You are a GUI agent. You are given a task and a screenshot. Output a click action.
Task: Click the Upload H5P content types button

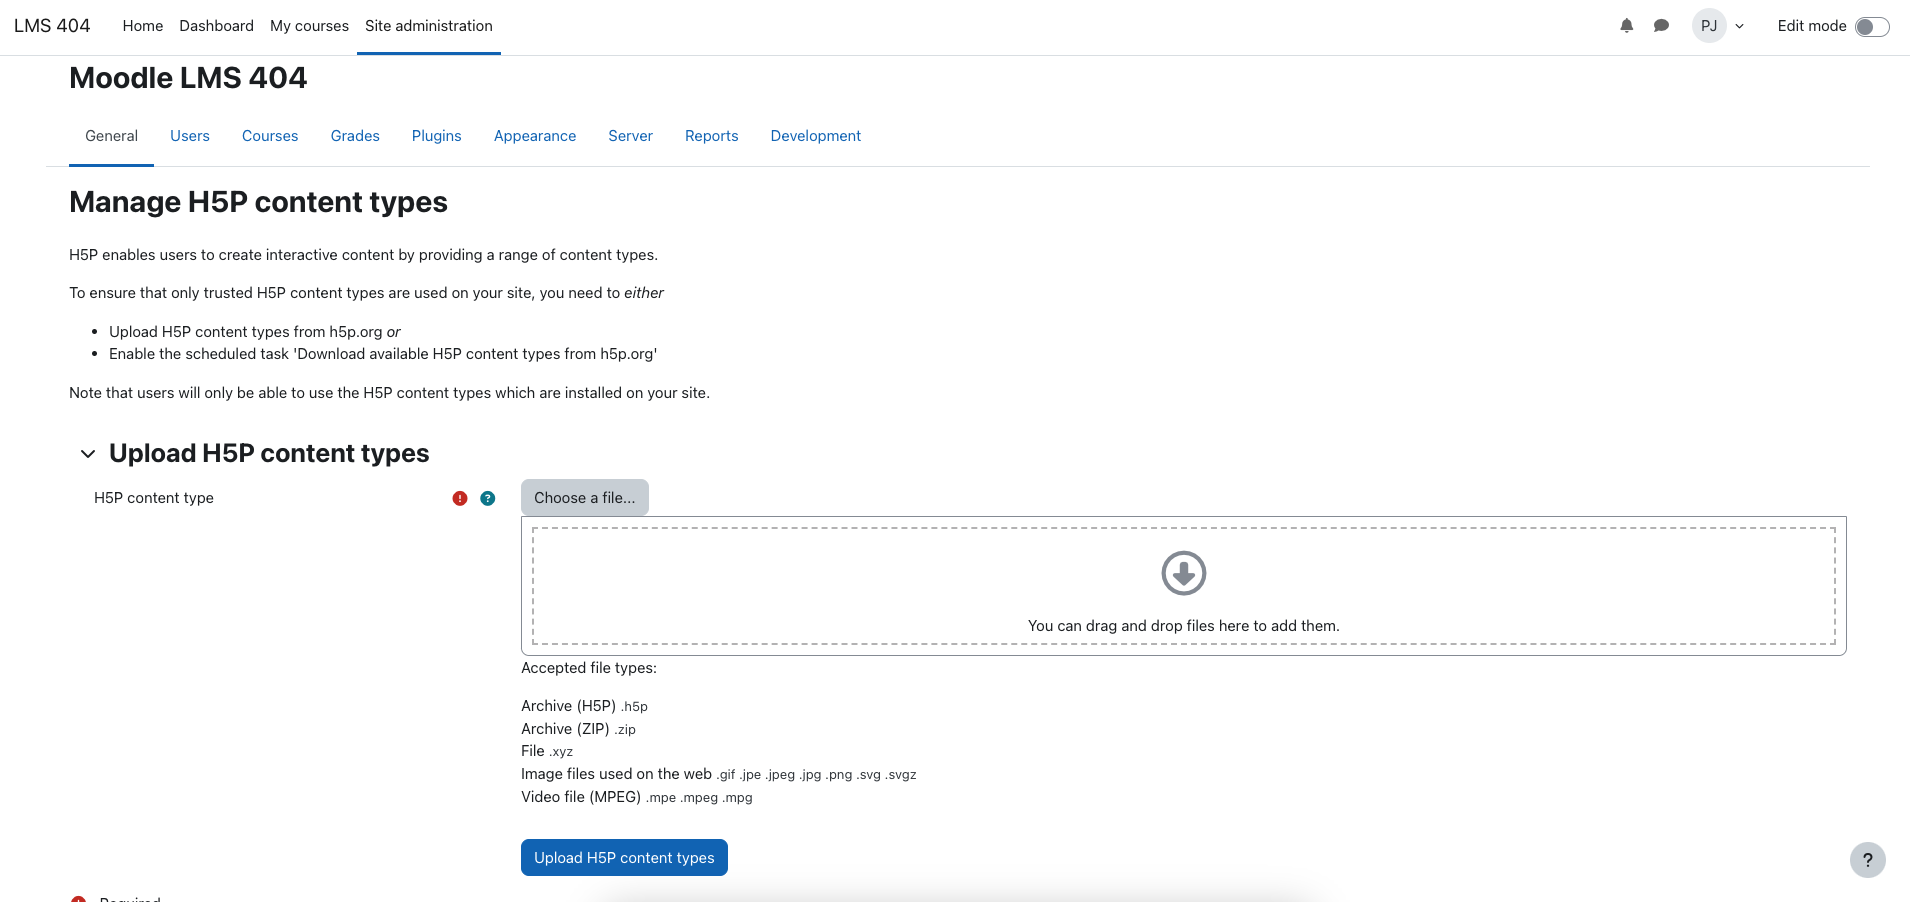(624, 858)
